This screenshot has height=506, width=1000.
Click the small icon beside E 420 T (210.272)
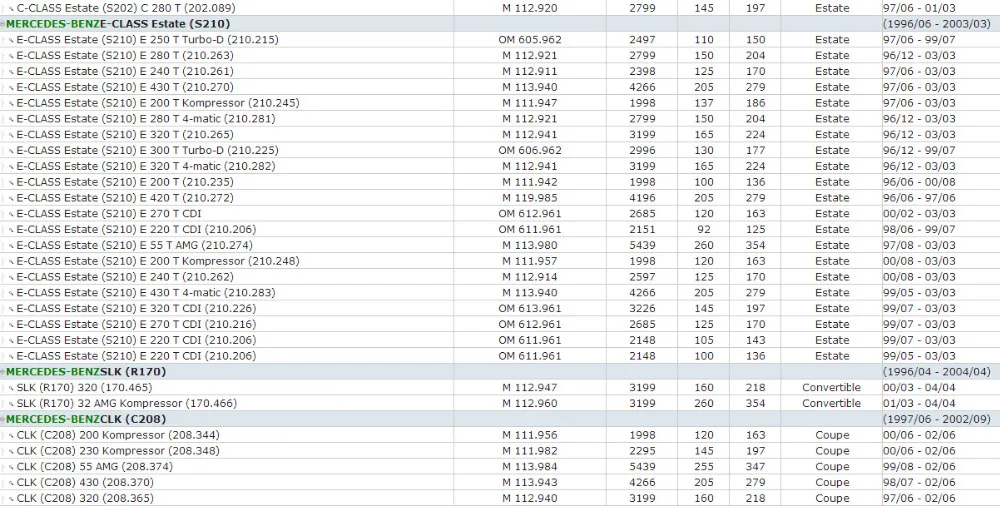11,199
